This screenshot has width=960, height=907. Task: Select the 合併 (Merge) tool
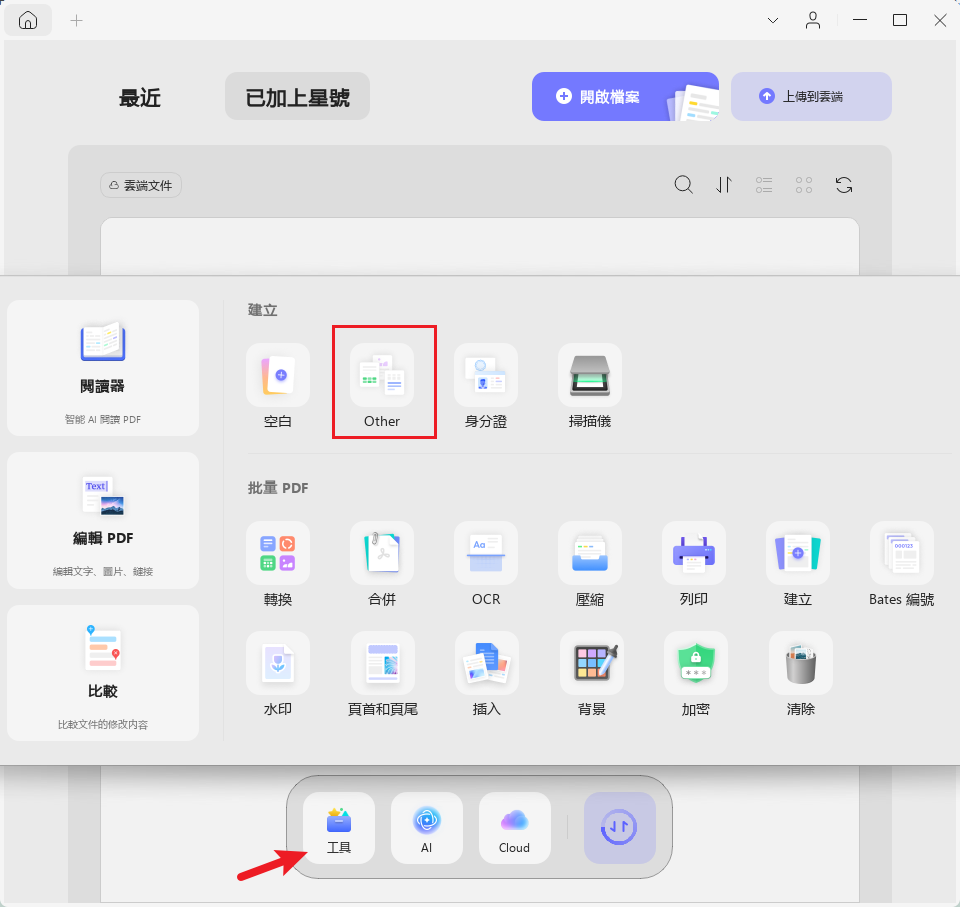[381, 565]
